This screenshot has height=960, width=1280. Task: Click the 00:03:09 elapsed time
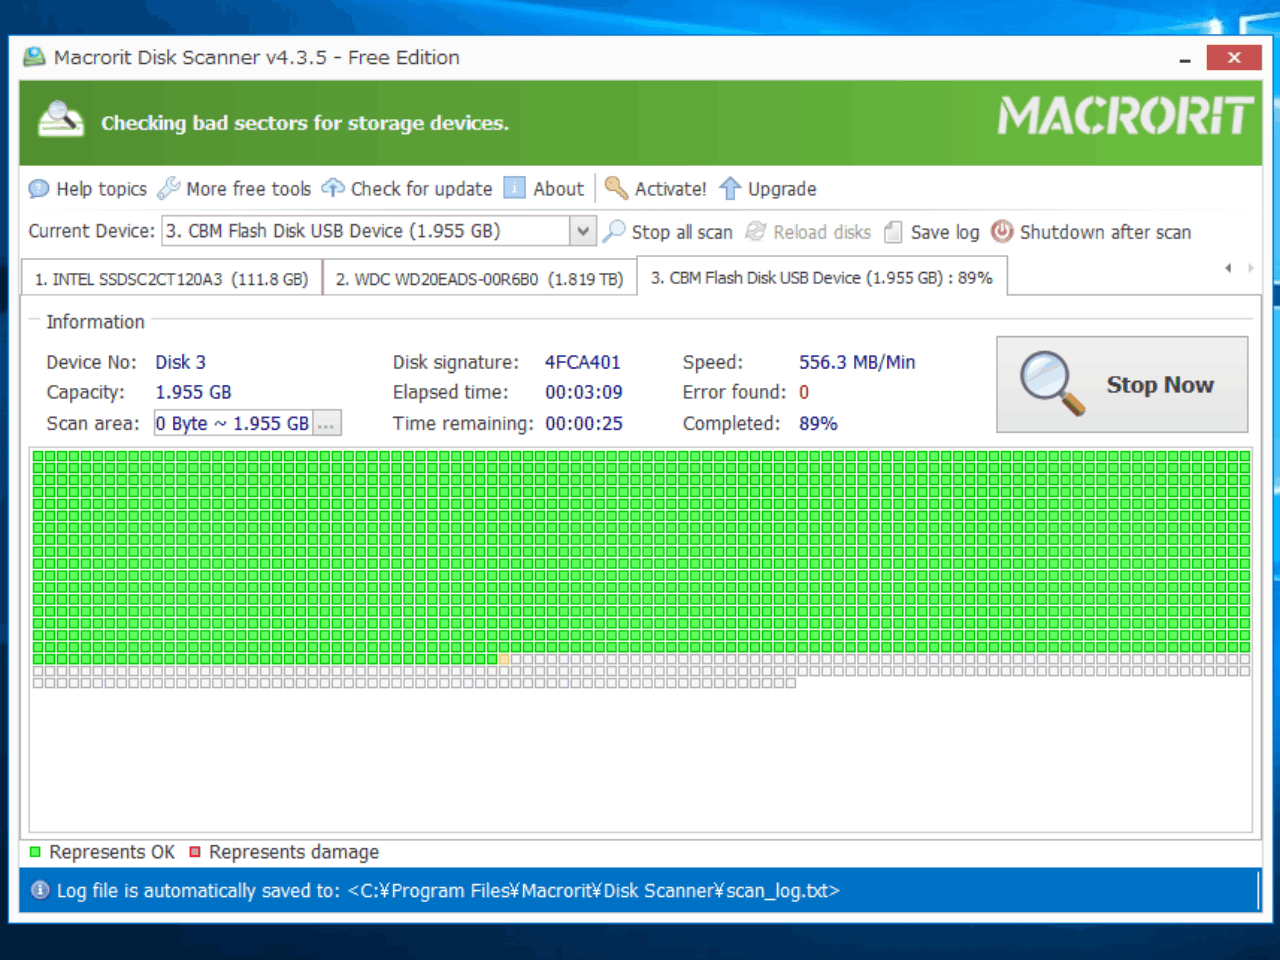tap(584, 392)
